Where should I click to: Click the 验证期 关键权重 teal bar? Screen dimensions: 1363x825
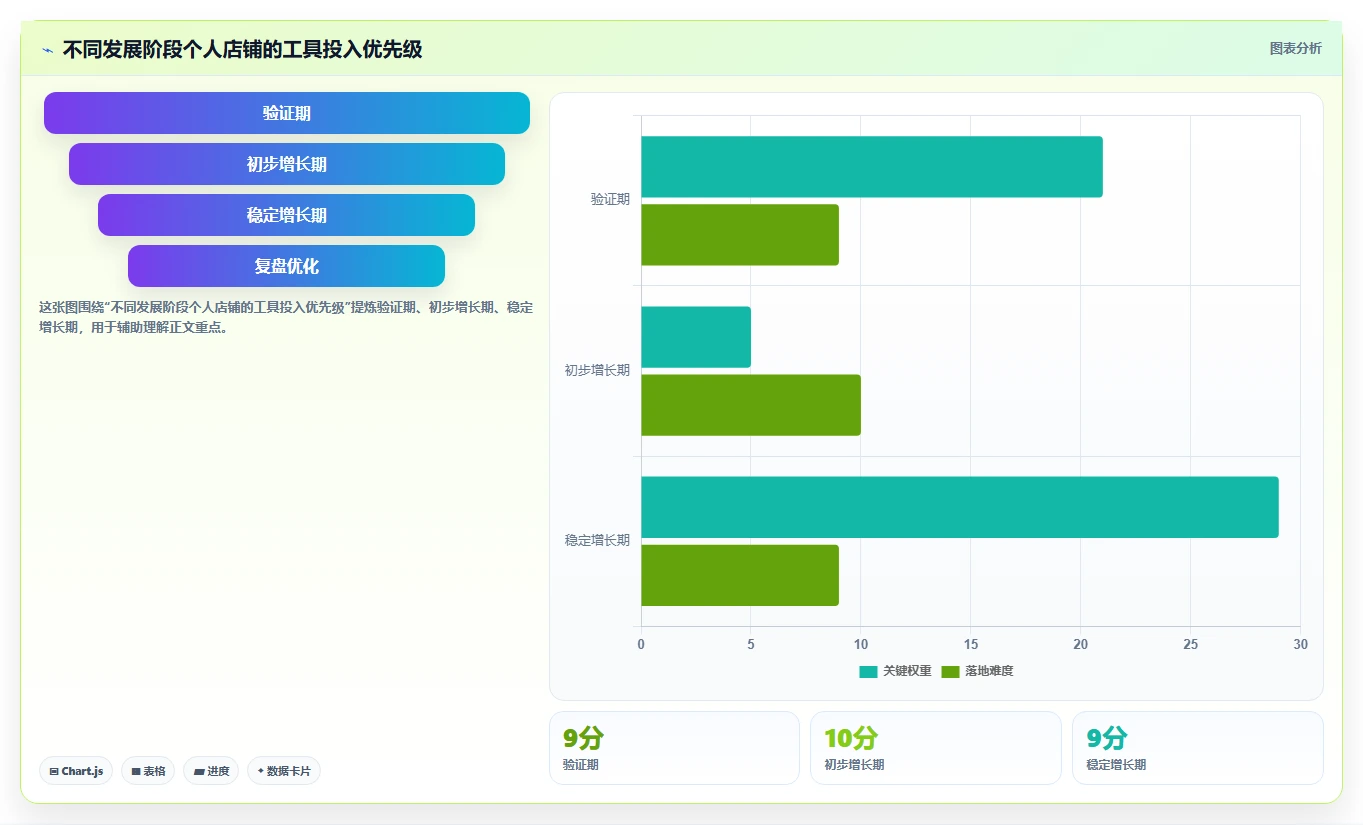[x=872, y=167]
